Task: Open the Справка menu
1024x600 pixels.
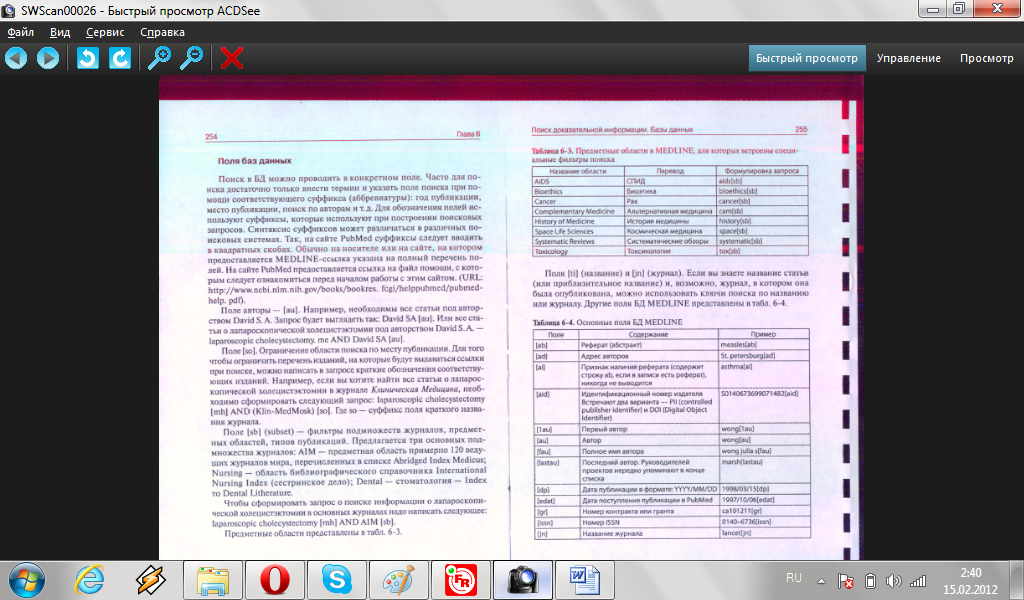Action: tap(162, 32)
